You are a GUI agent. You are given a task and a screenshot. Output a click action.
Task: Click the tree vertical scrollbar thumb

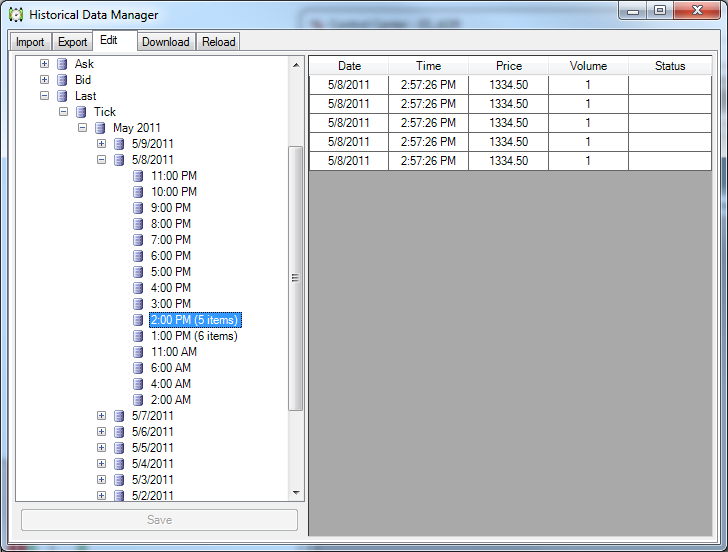pyautogui.click(x=296, y=278)
